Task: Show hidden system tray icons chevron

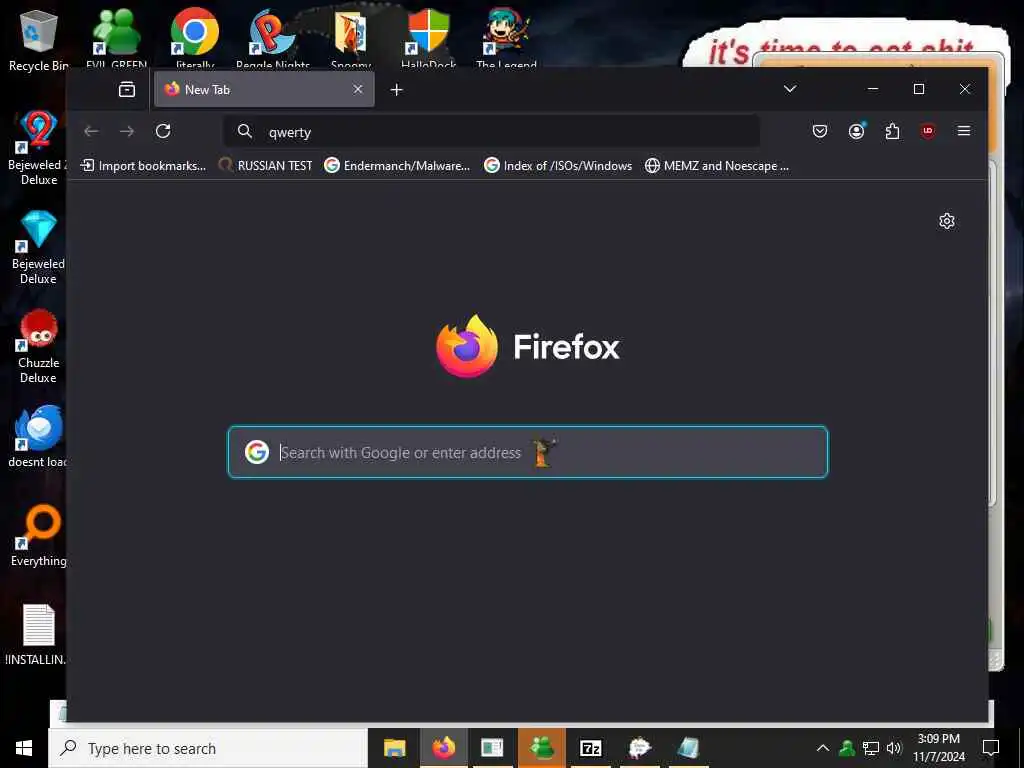Action: click(823, 748)
